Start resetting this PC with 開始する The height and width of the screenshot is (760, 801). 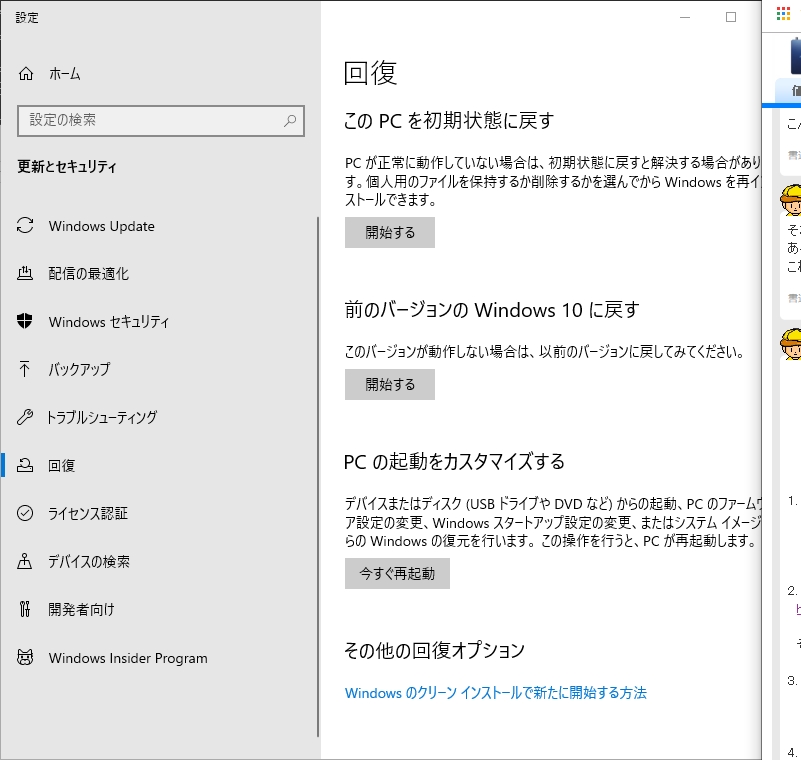click(390, 232)
